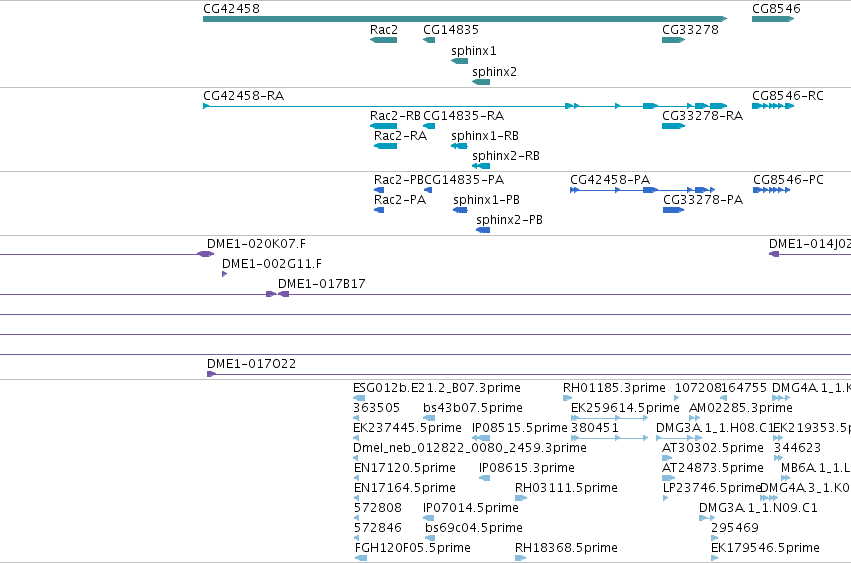Click the 363505 EST label
Screen dimensions: 851x563
tap(377, 408)
